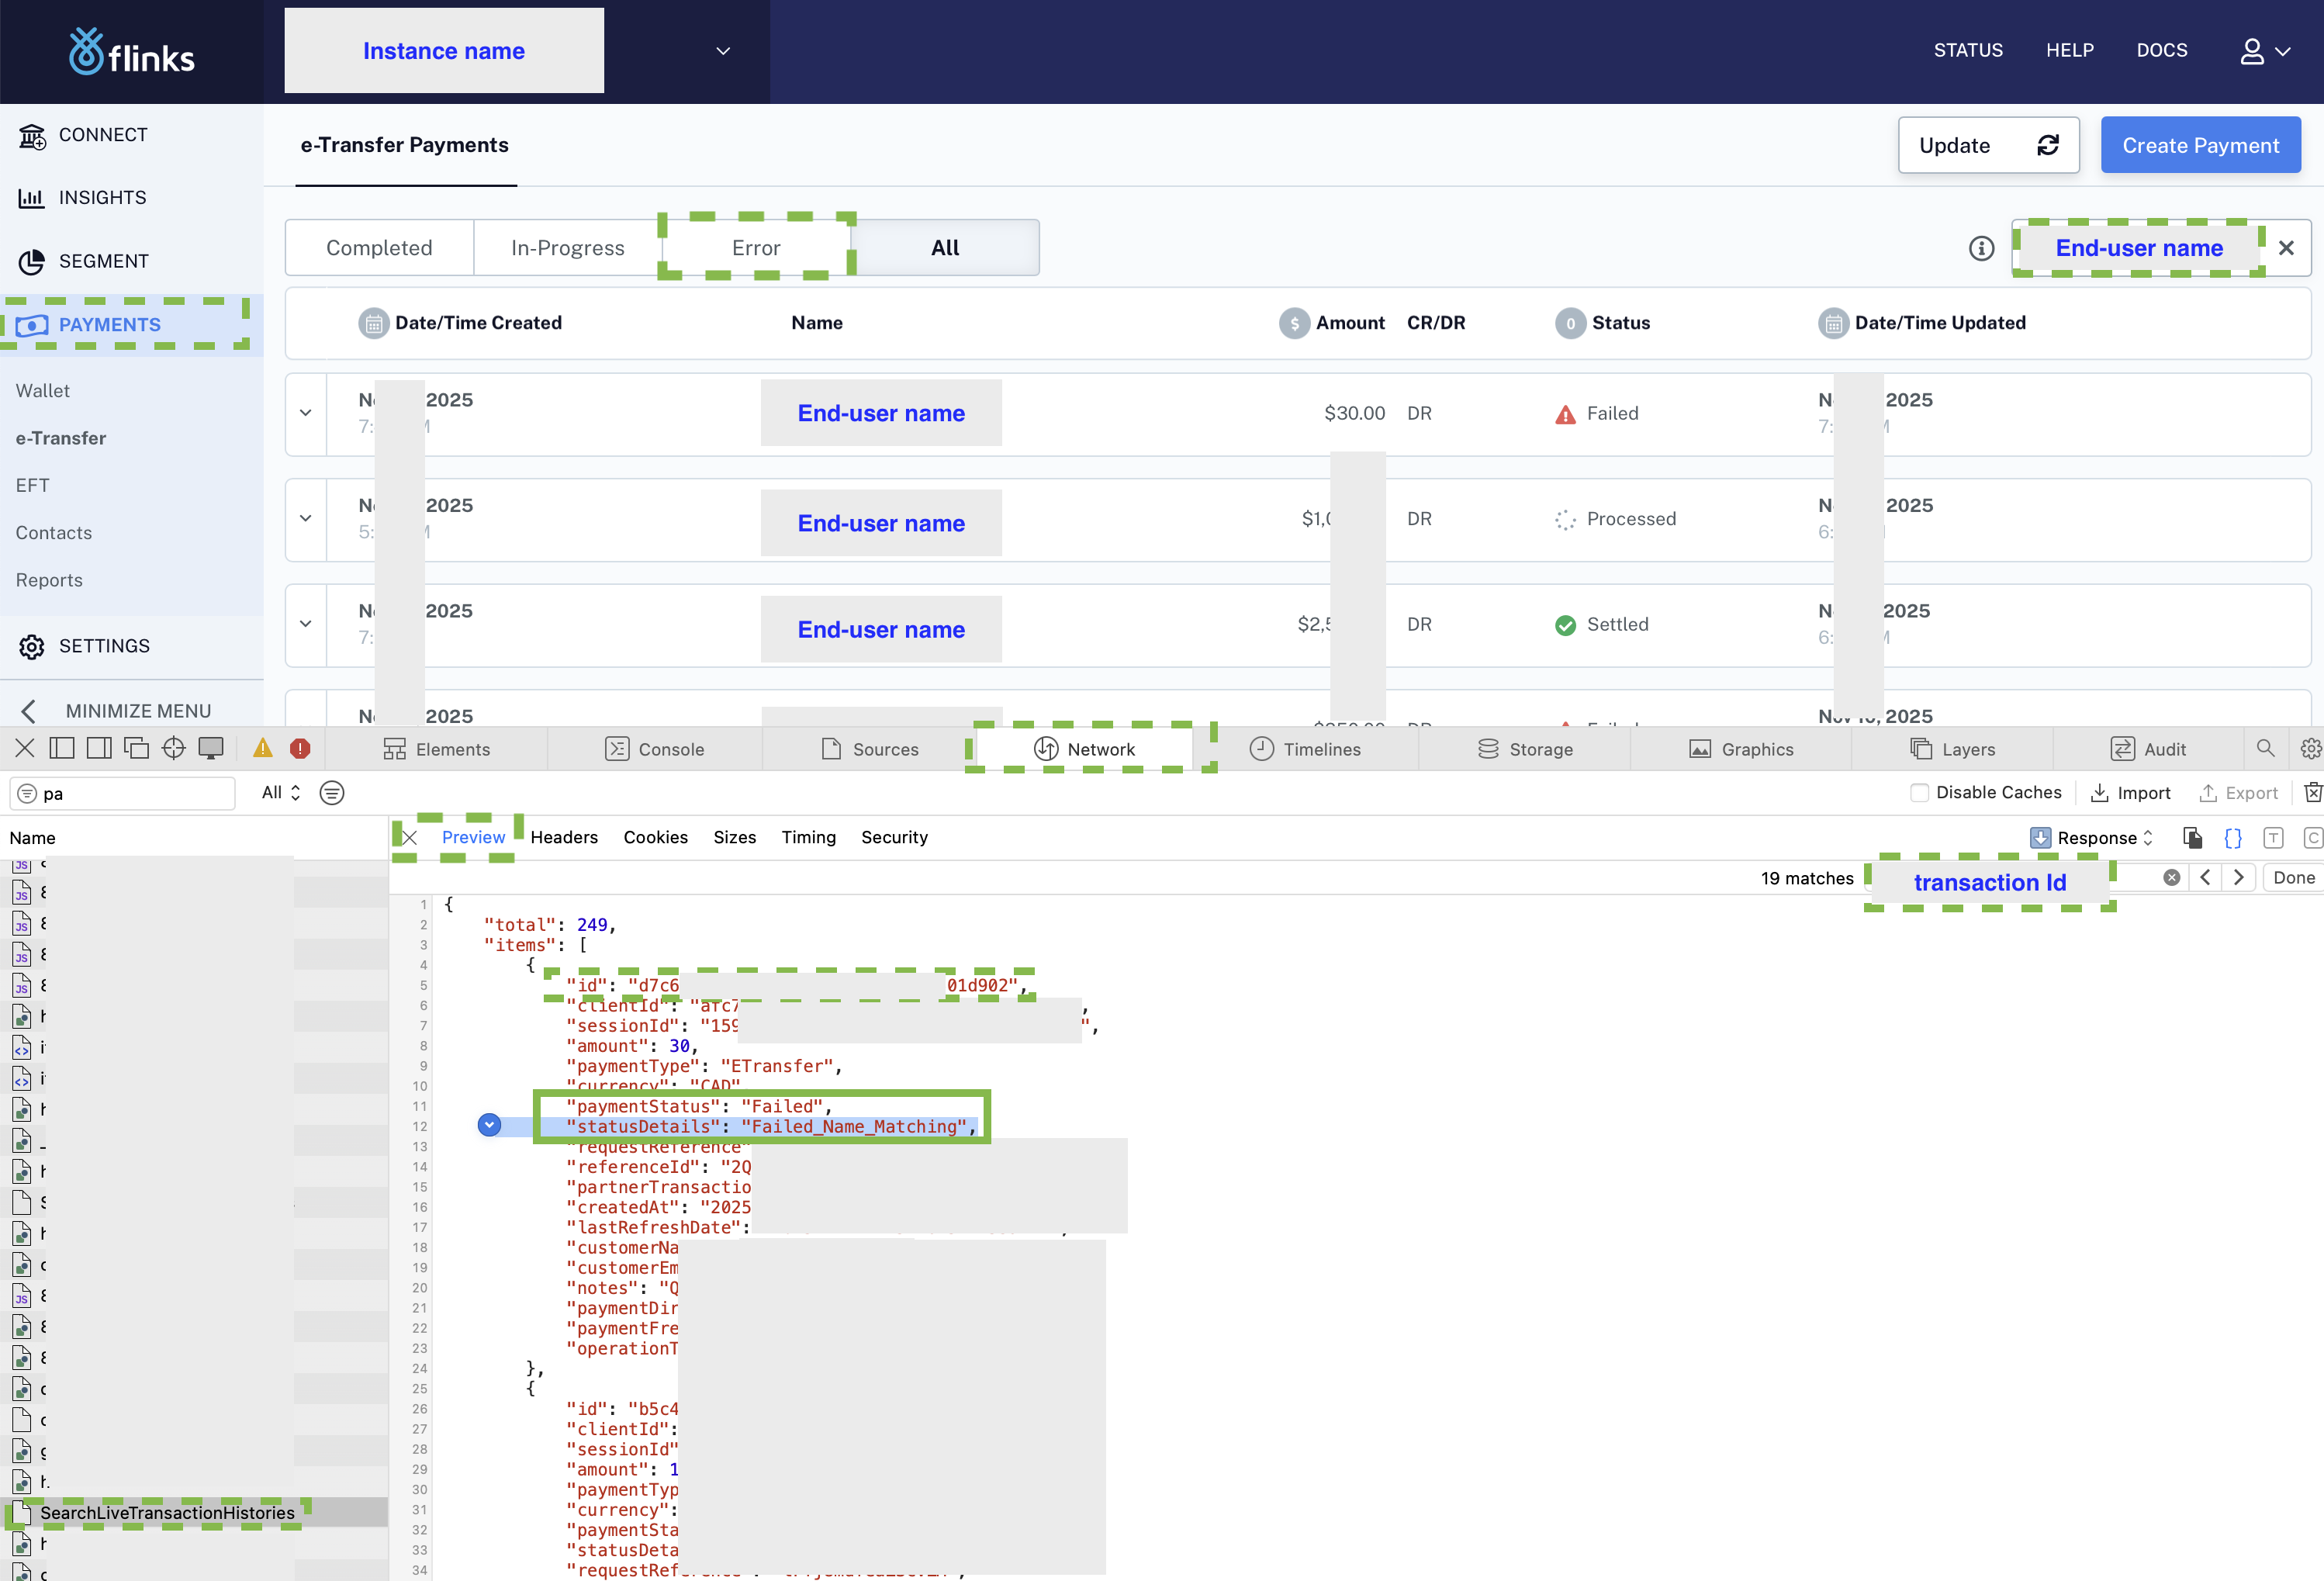Click the clear network items trash icon
Viewport: 2324px width, 1581px height.
2312,793
